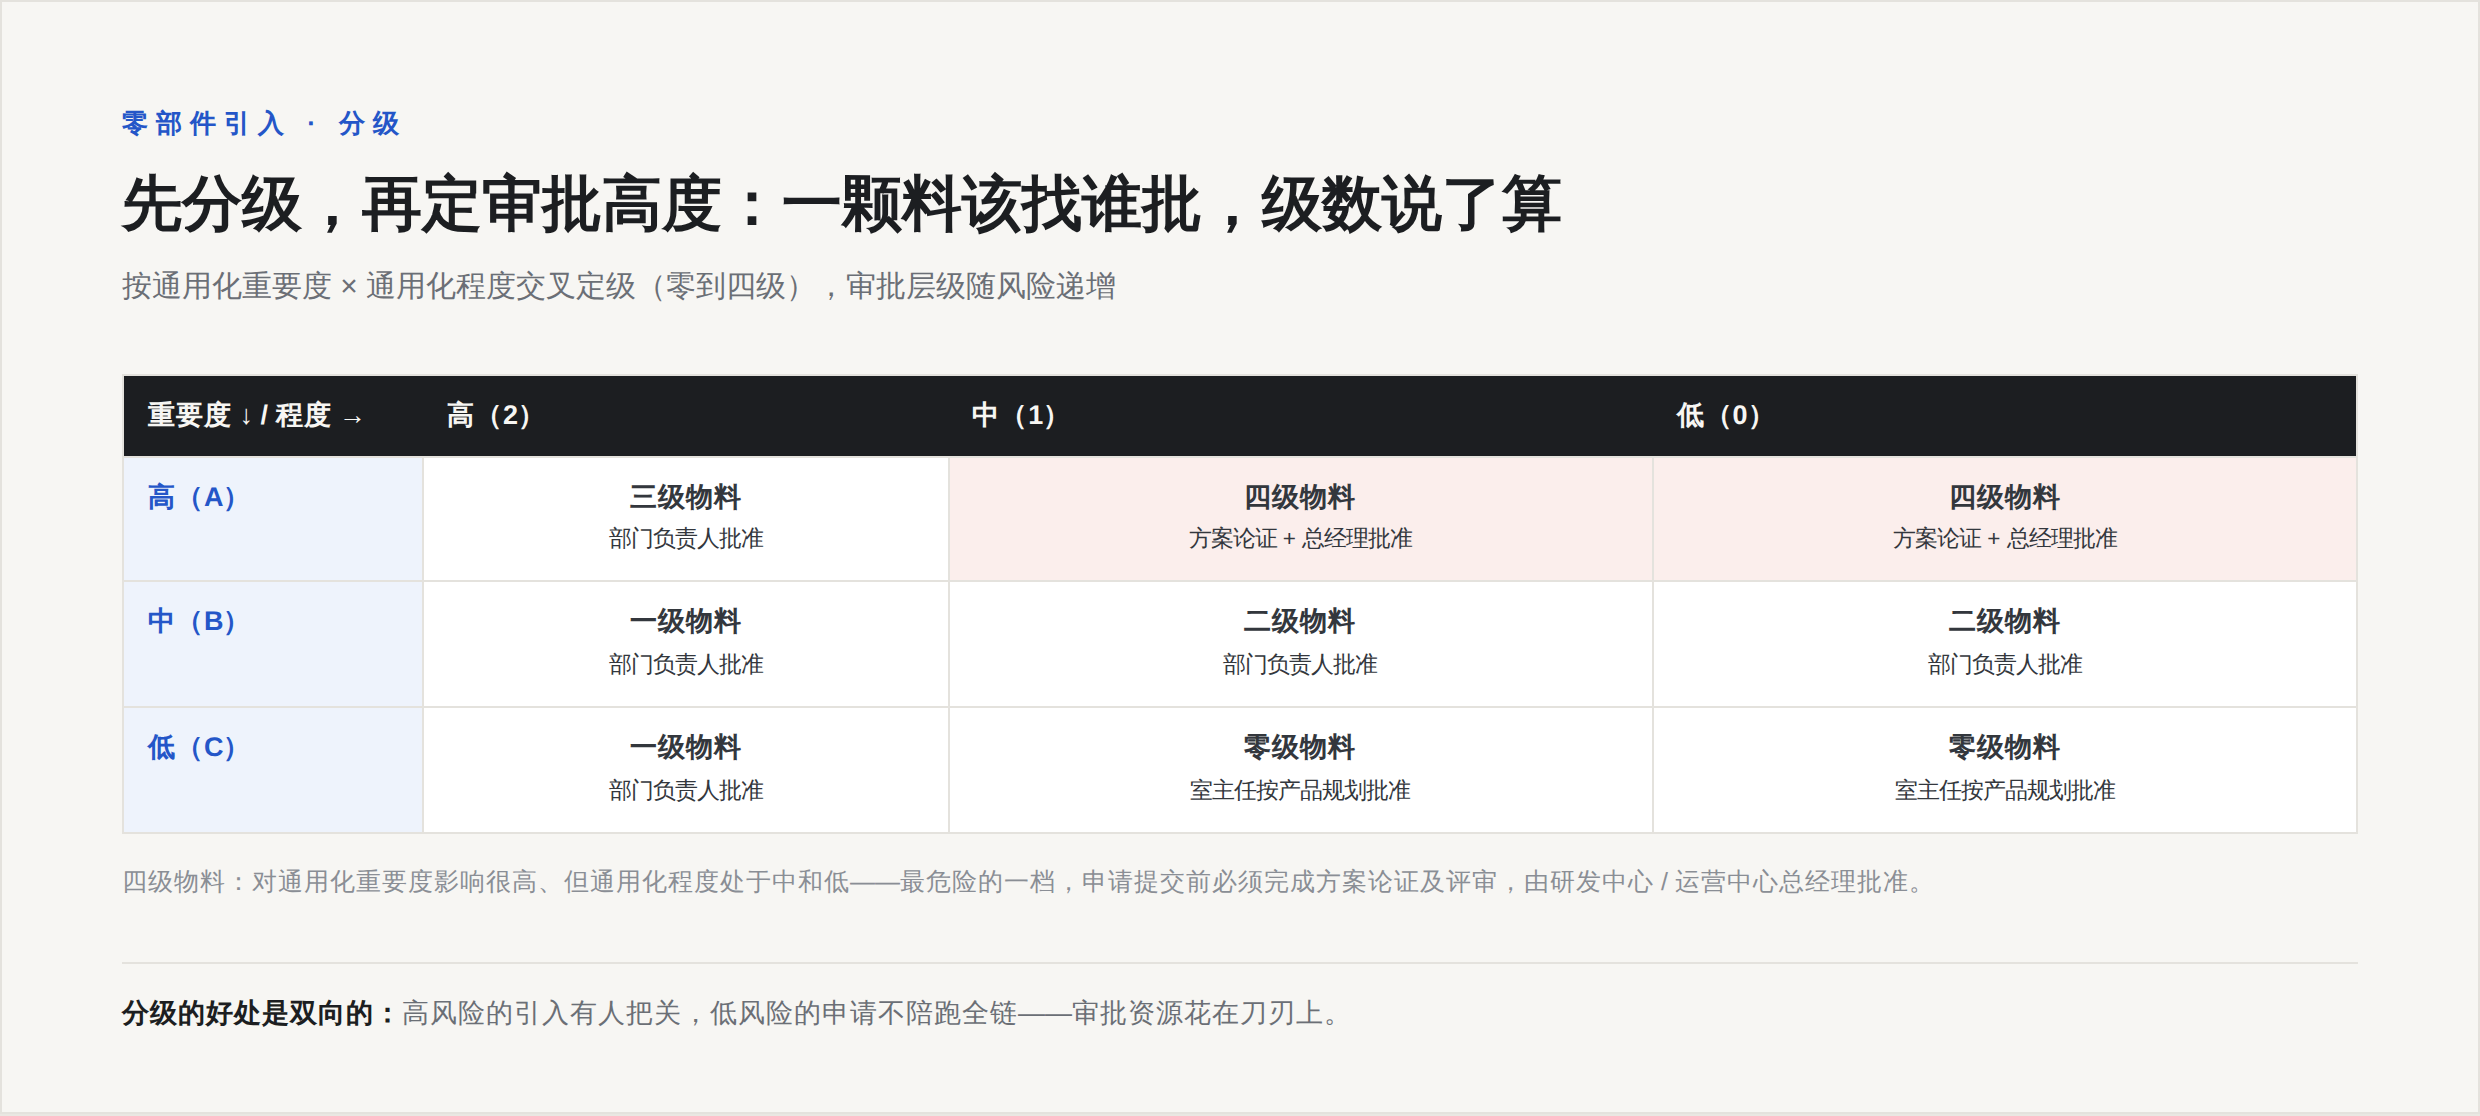This screenshot has height=1116, width=2480.
Task: Click 二级物料 cell under column 低（0）
Action: 2005,644
